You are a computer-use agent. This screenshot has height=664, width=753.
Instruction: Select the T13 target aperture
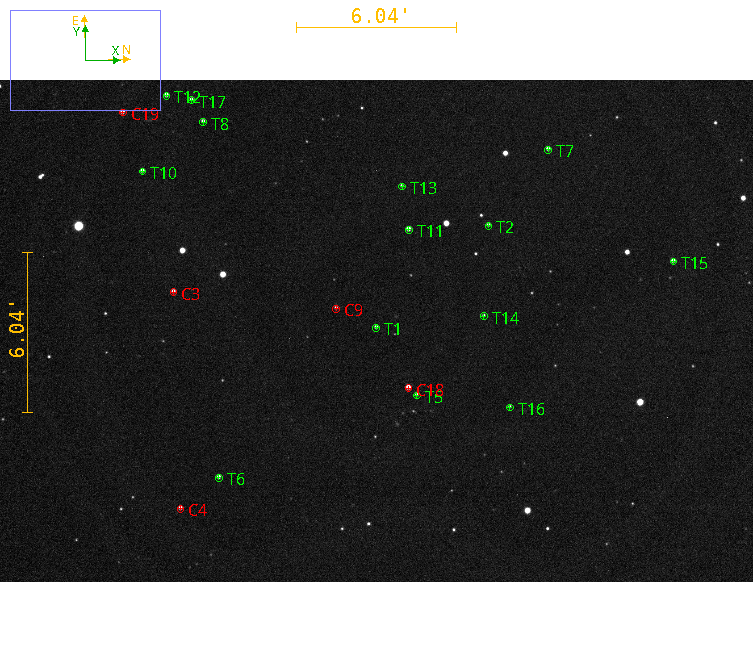[402, 187]
